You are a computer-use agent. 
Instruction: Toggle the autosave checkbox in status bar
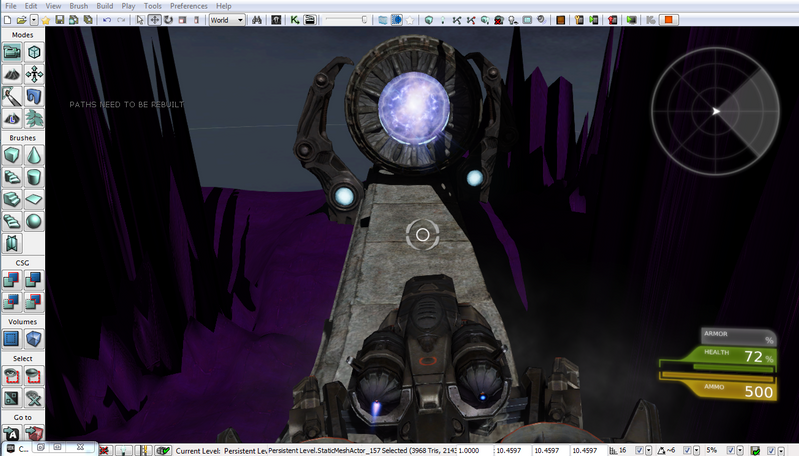click(771, 451)
